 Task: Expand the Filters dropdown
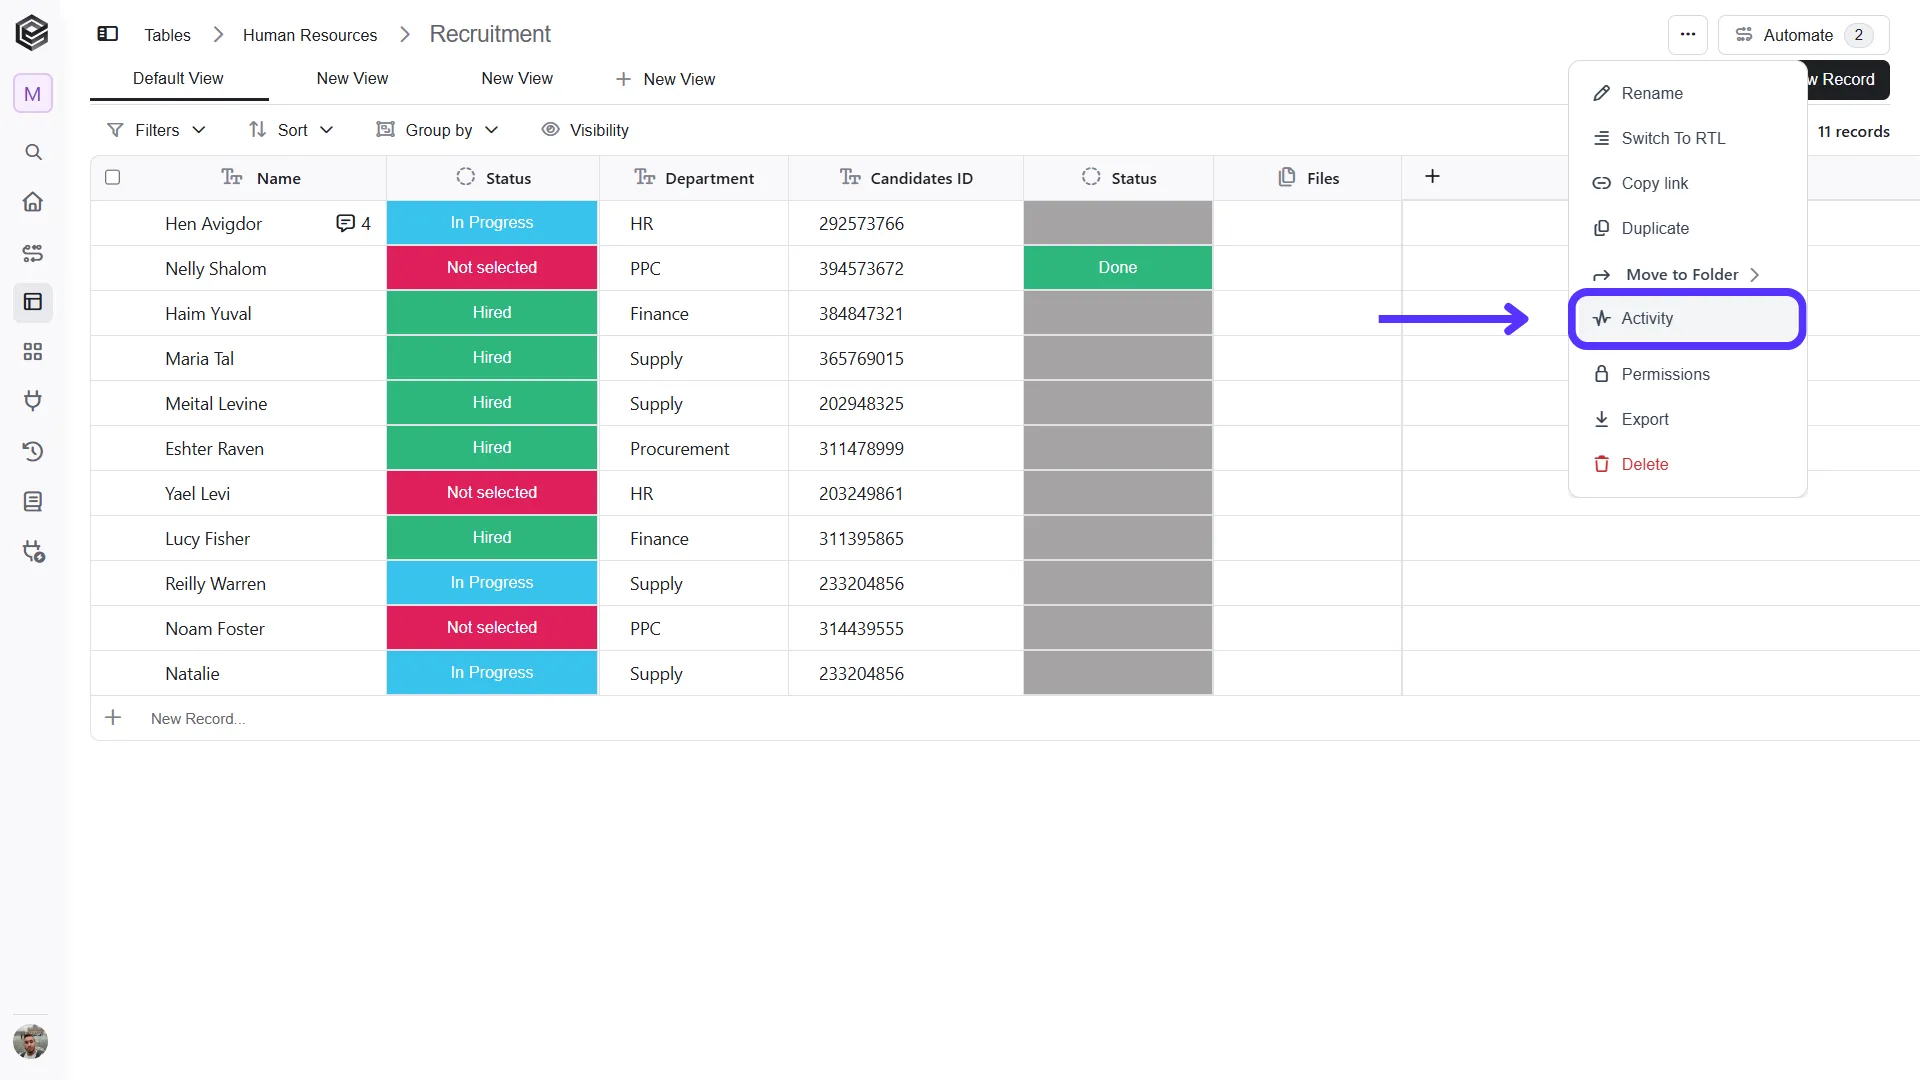click(156, 130)
